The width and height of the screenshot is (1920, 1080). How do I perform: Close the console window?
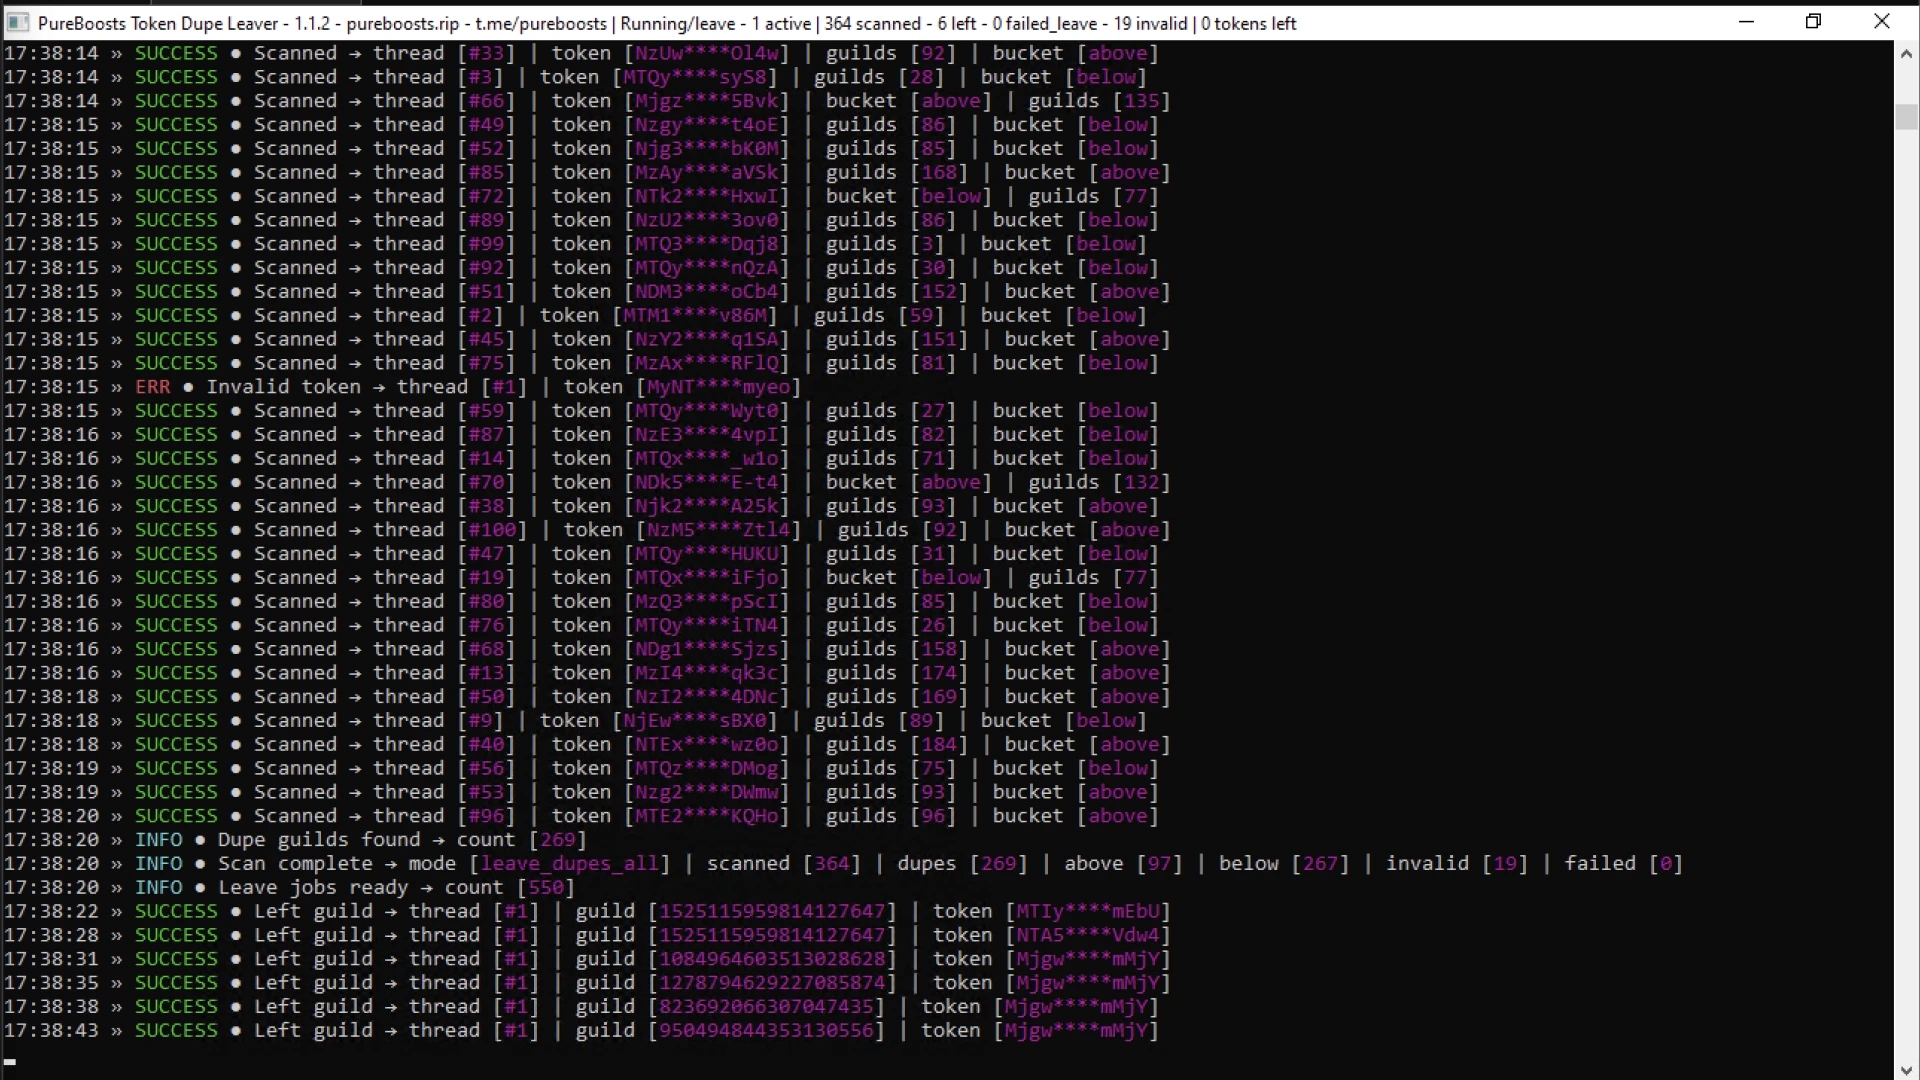click(x=1881, y=22)
